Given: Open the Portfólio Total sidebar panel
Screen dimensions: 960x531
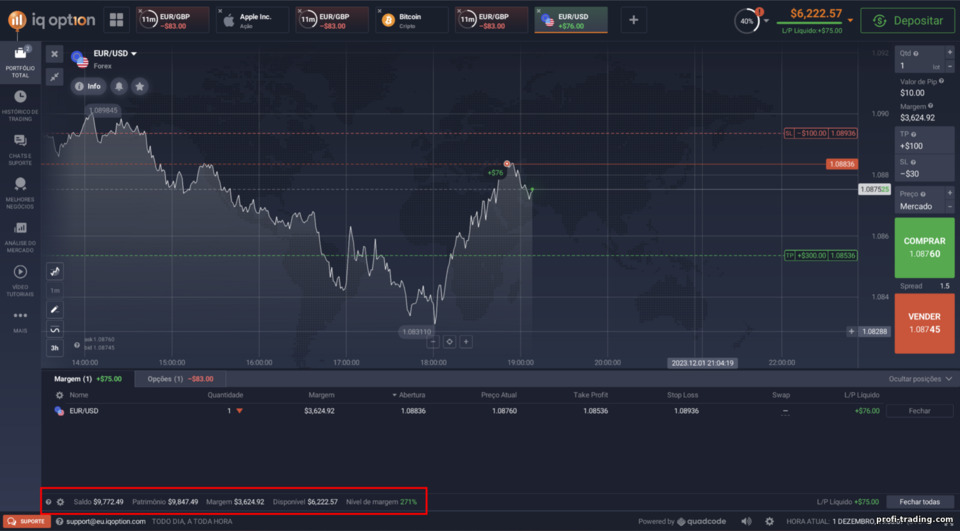Looking at the screenshot, I should pos(20,61).
